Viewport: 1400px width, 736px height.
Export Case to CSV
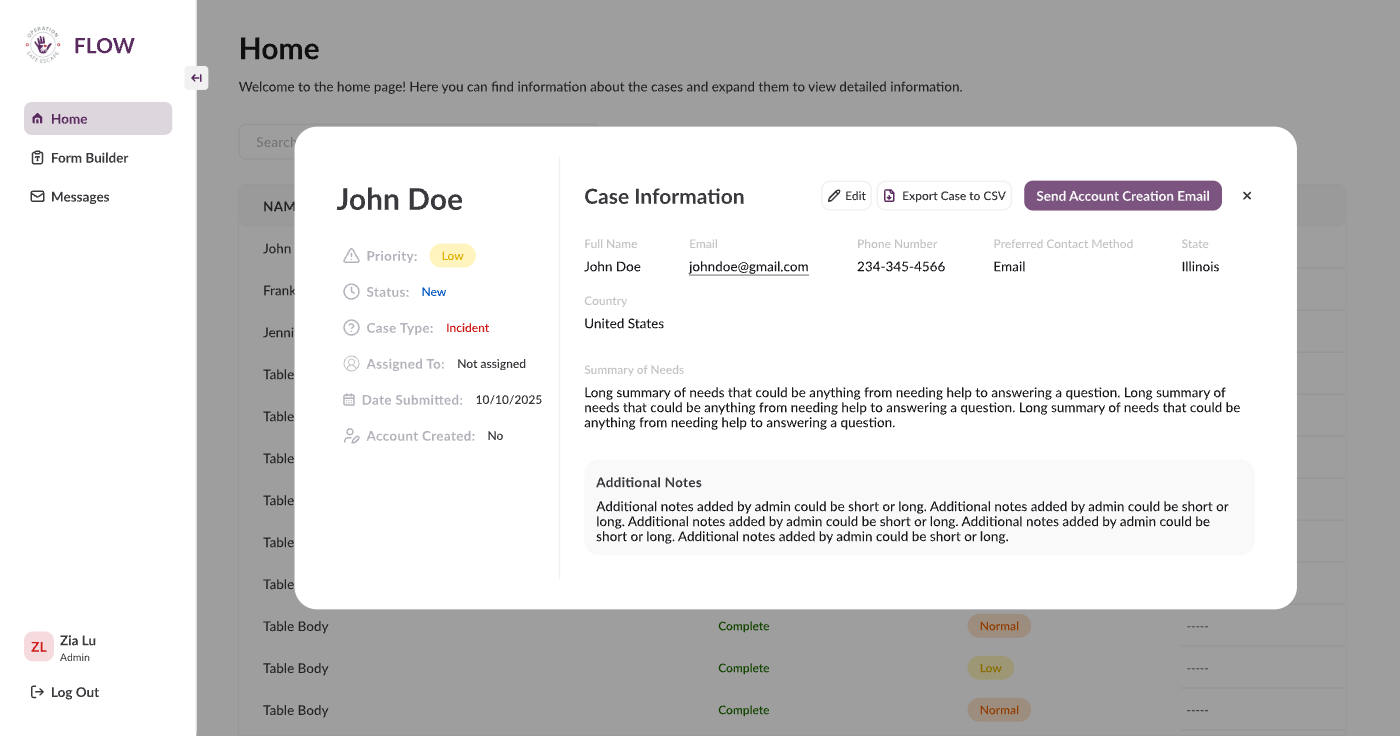(x=944, y=196)
